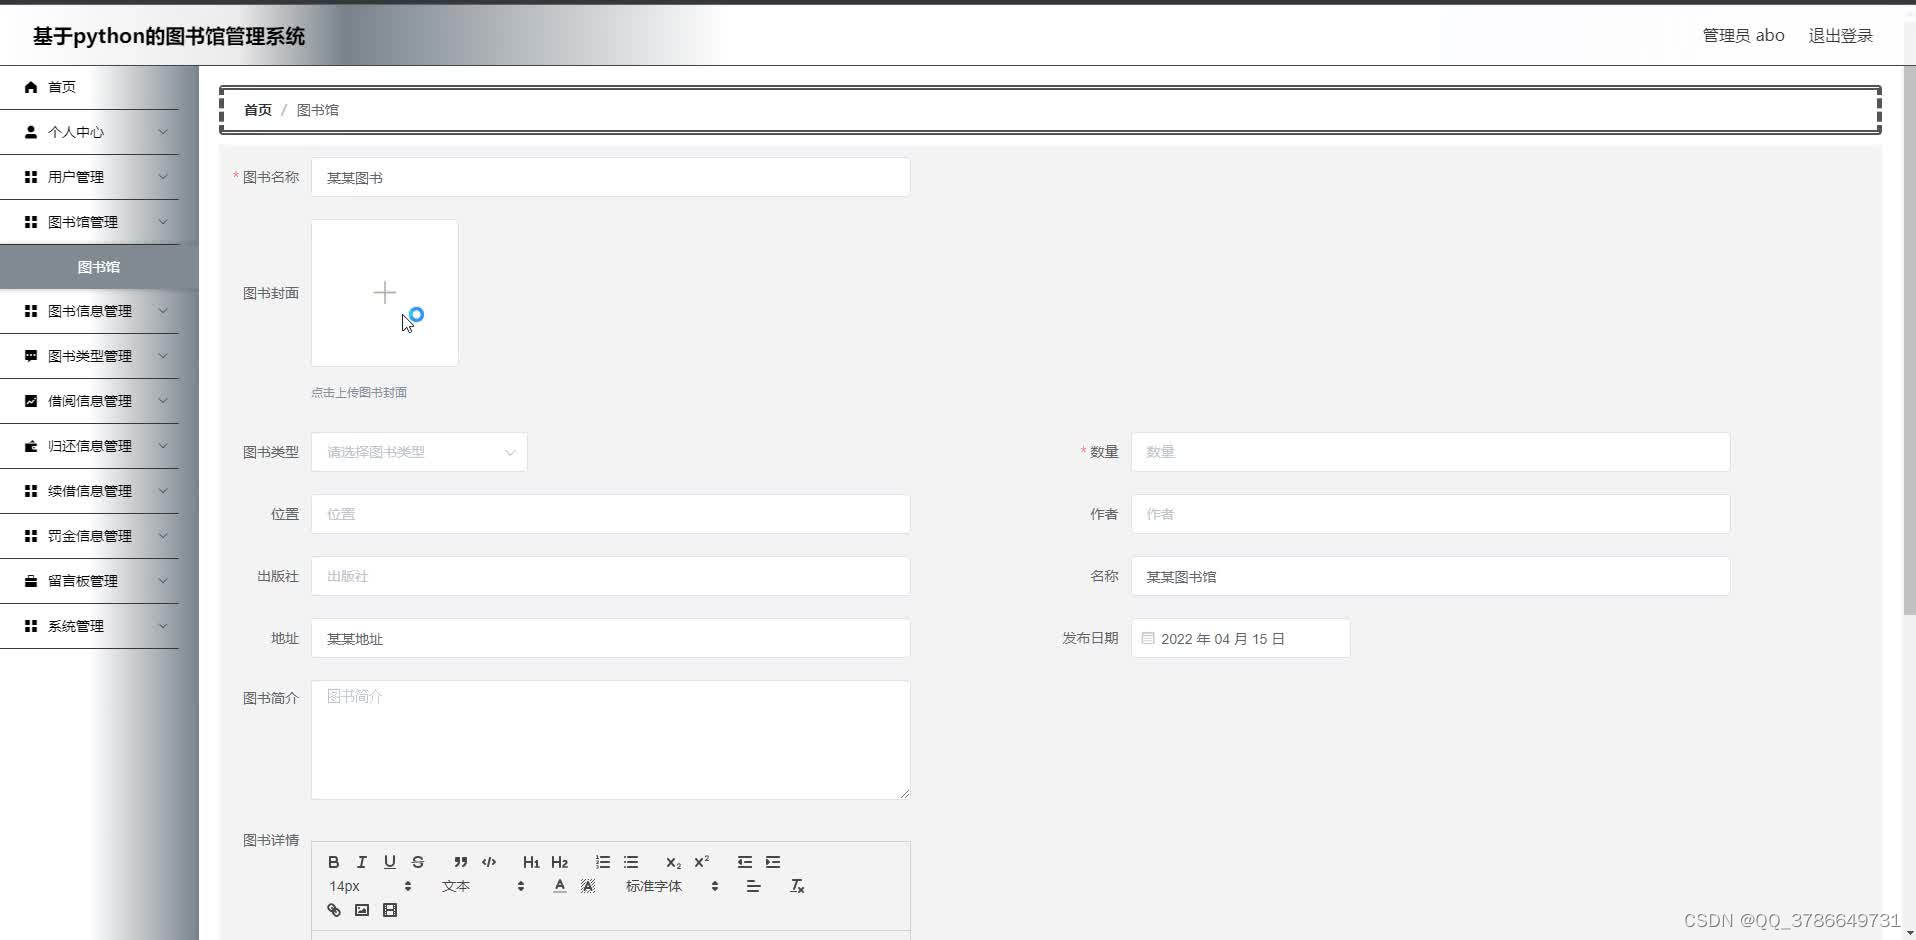1916x940 pixels.
Task: Open the 文本 heading style dropdown
Action: tap(483, 886)
